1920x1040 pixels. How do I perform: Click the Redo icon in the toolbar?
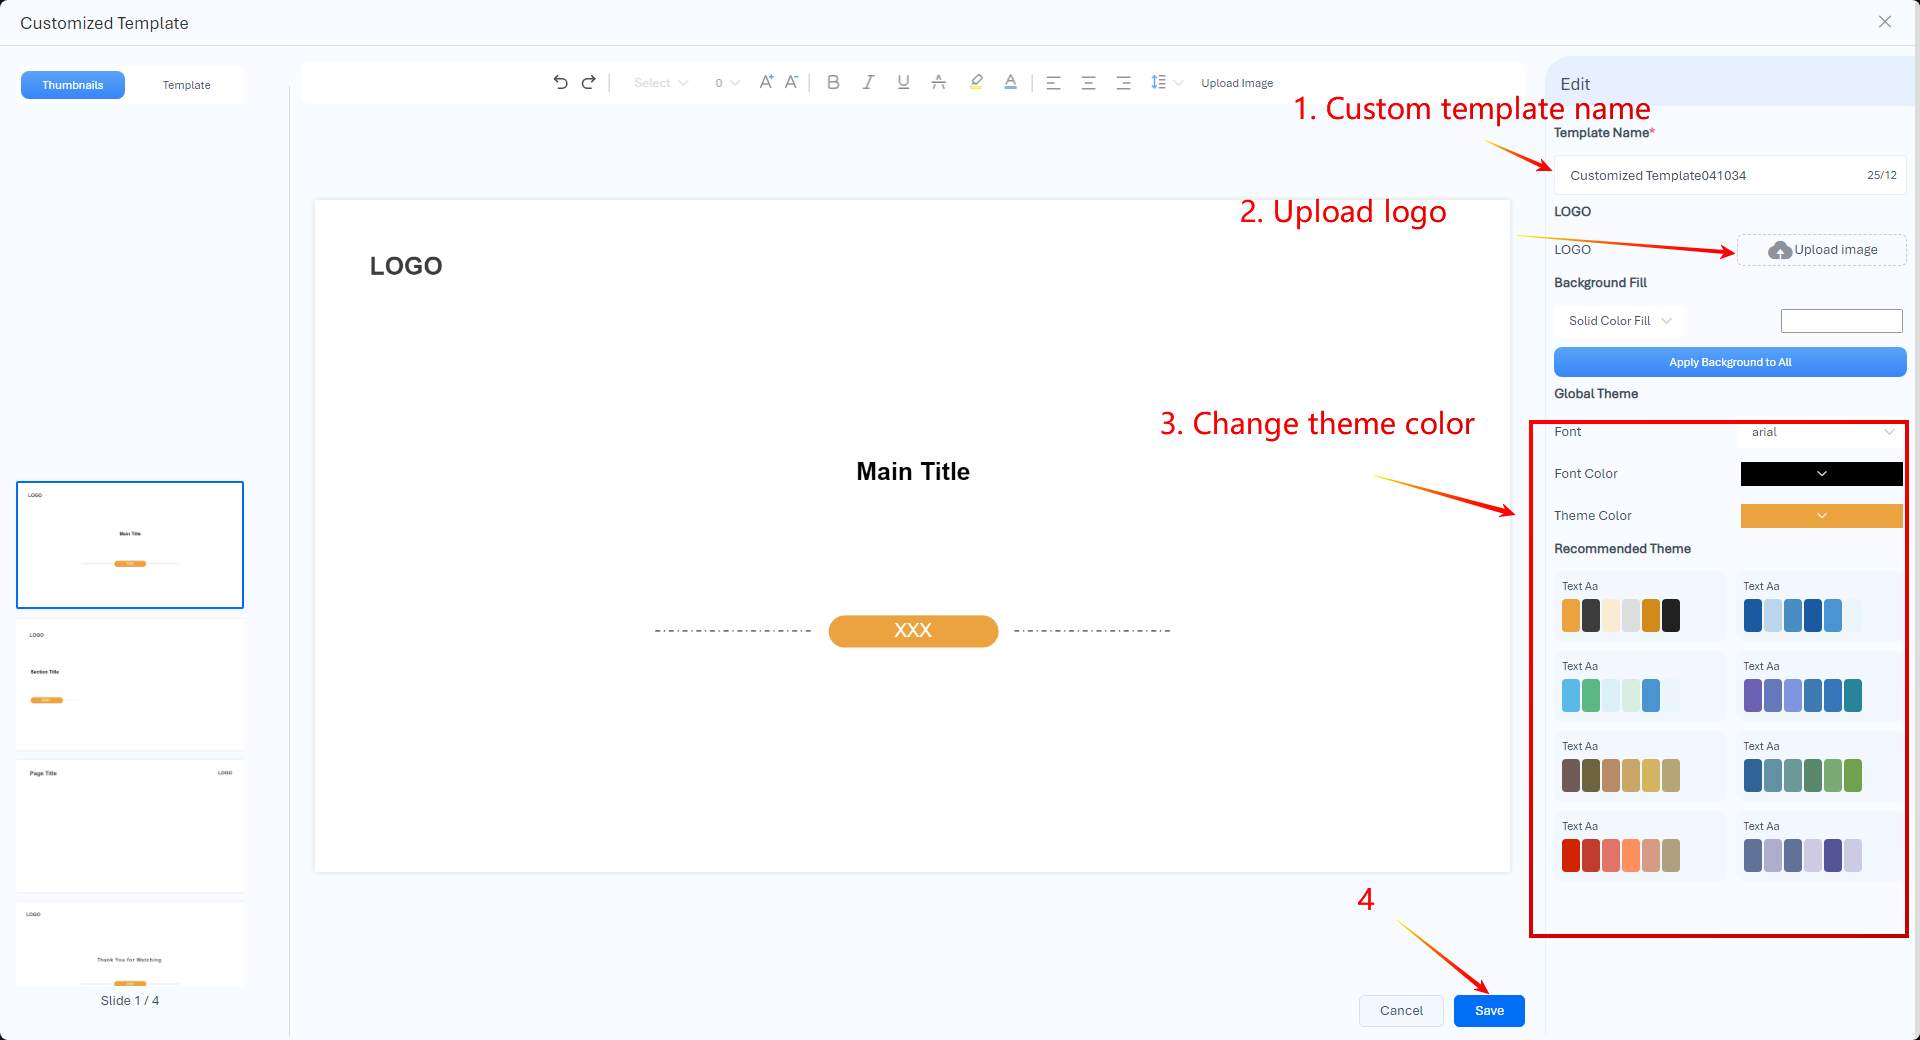589,82
